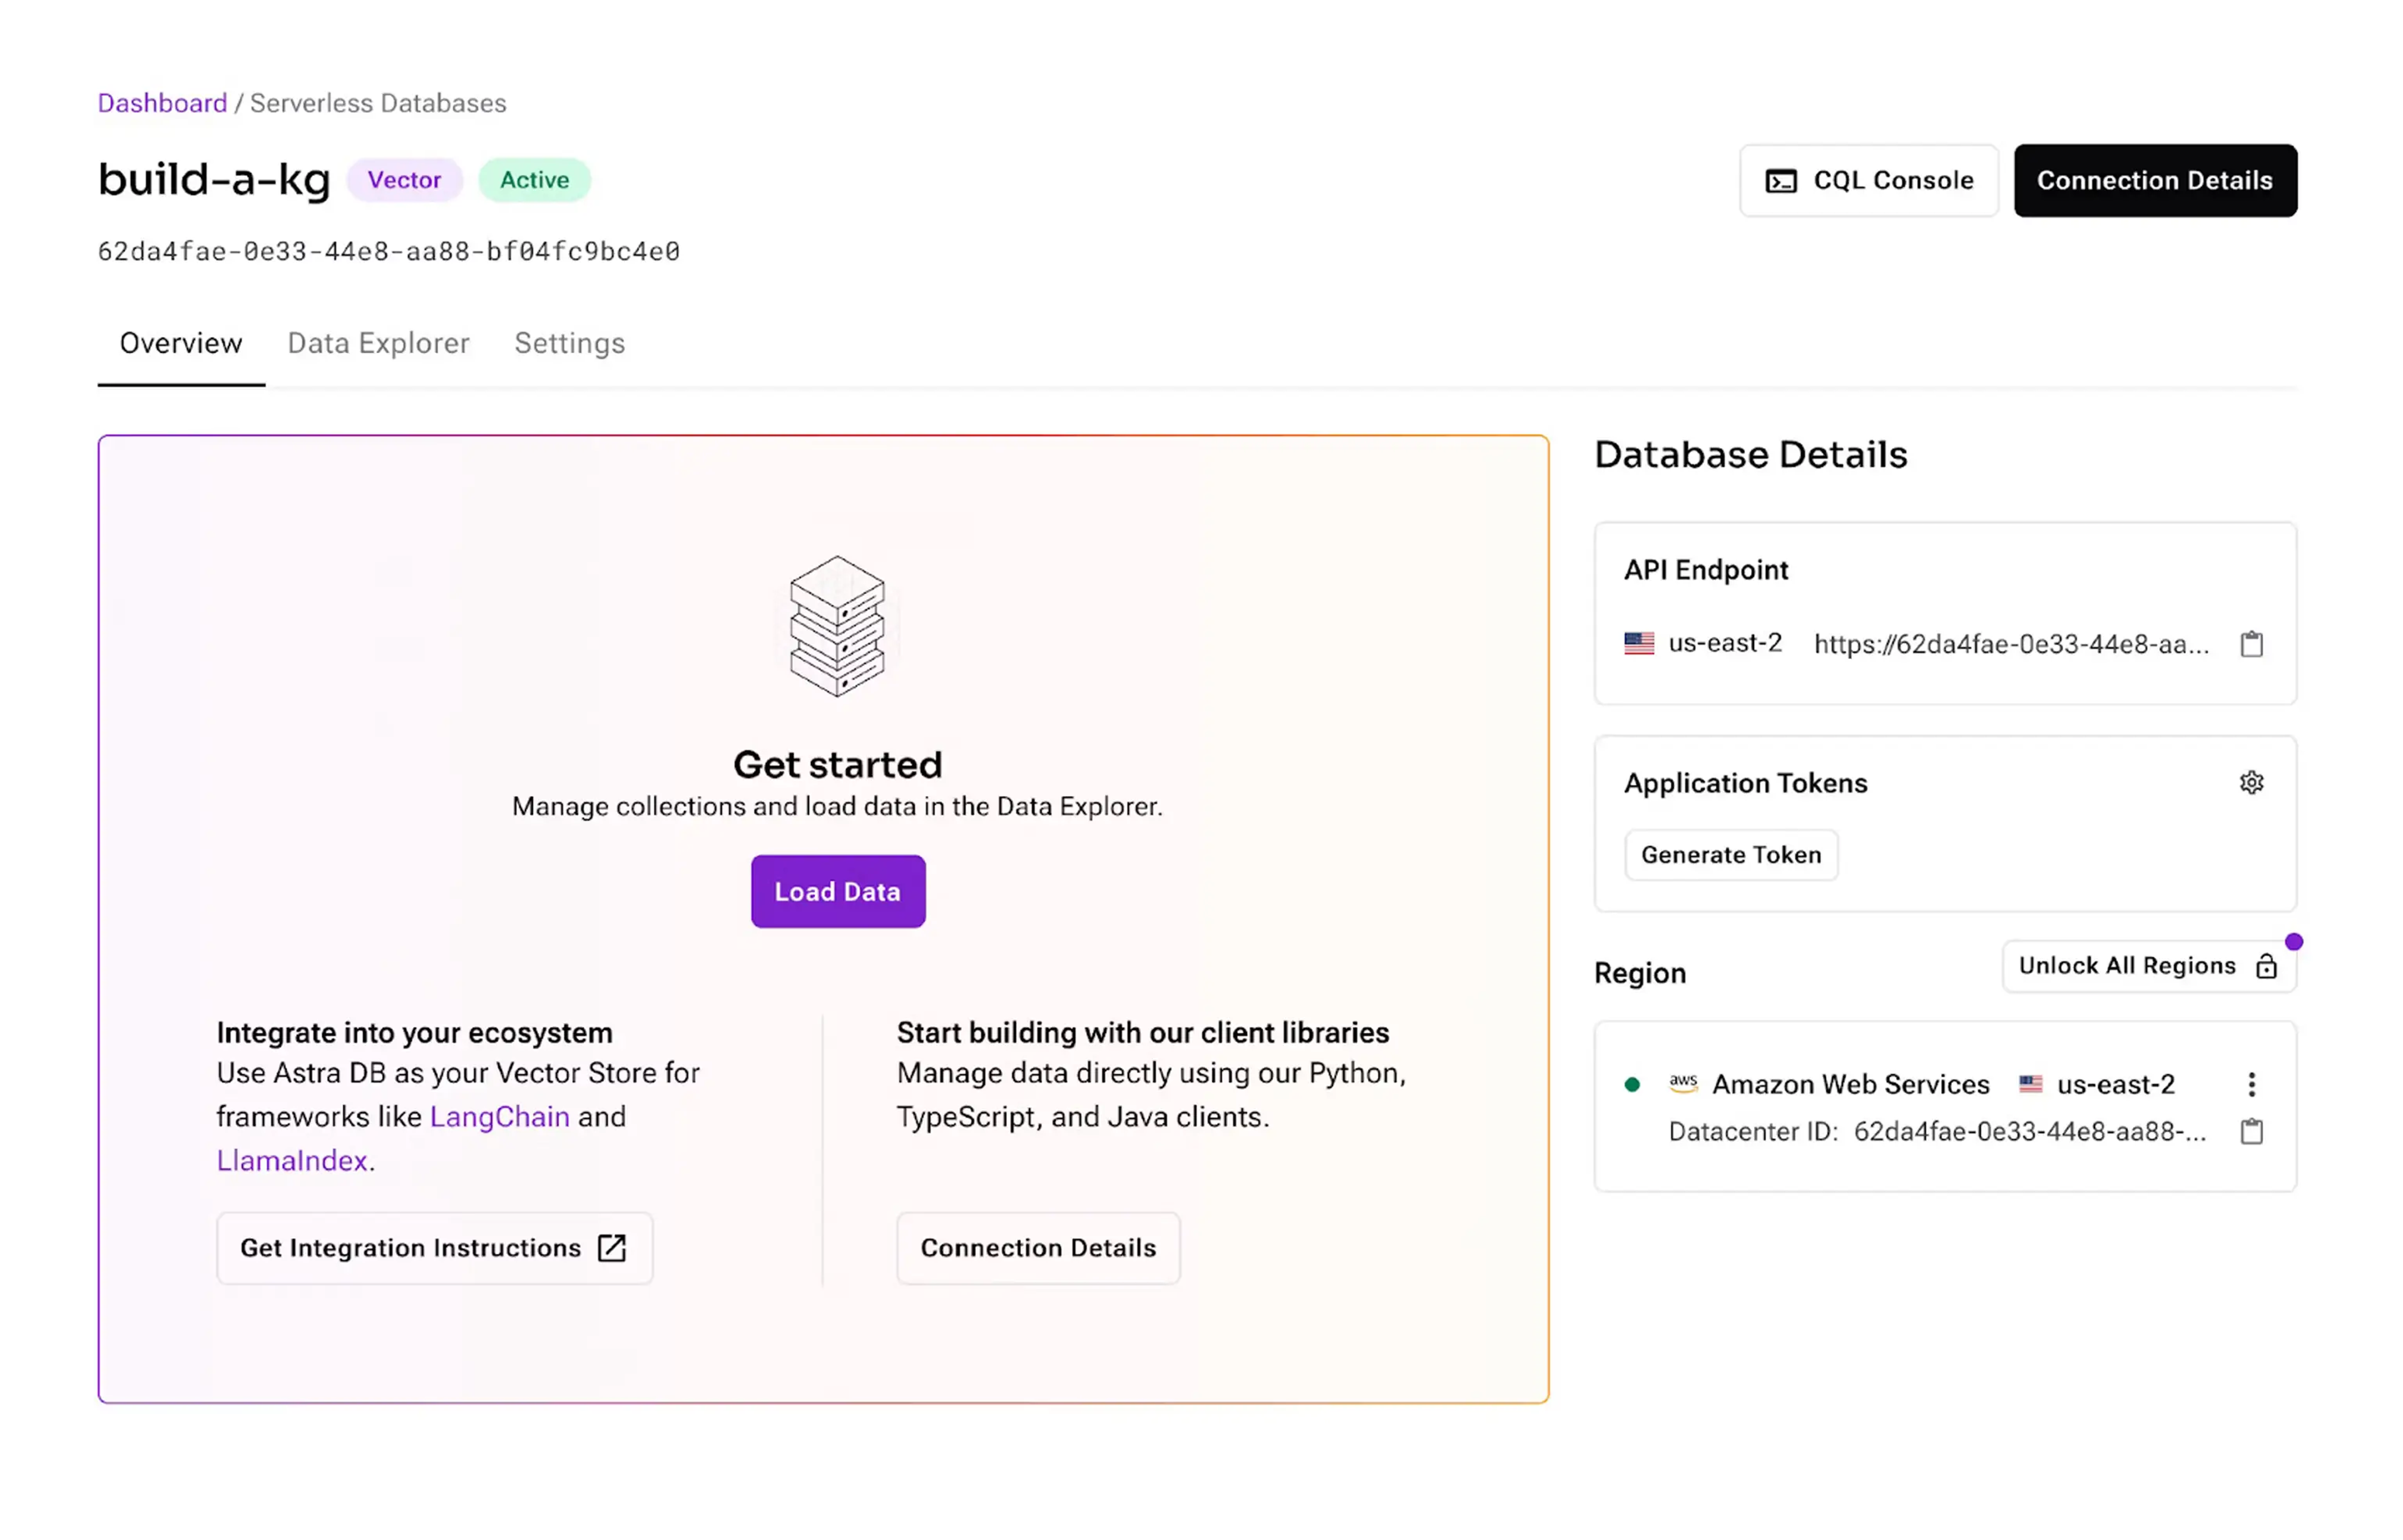
Task: Click the external link icon on Integration Instructions
Action: (x=611, y=1248)
